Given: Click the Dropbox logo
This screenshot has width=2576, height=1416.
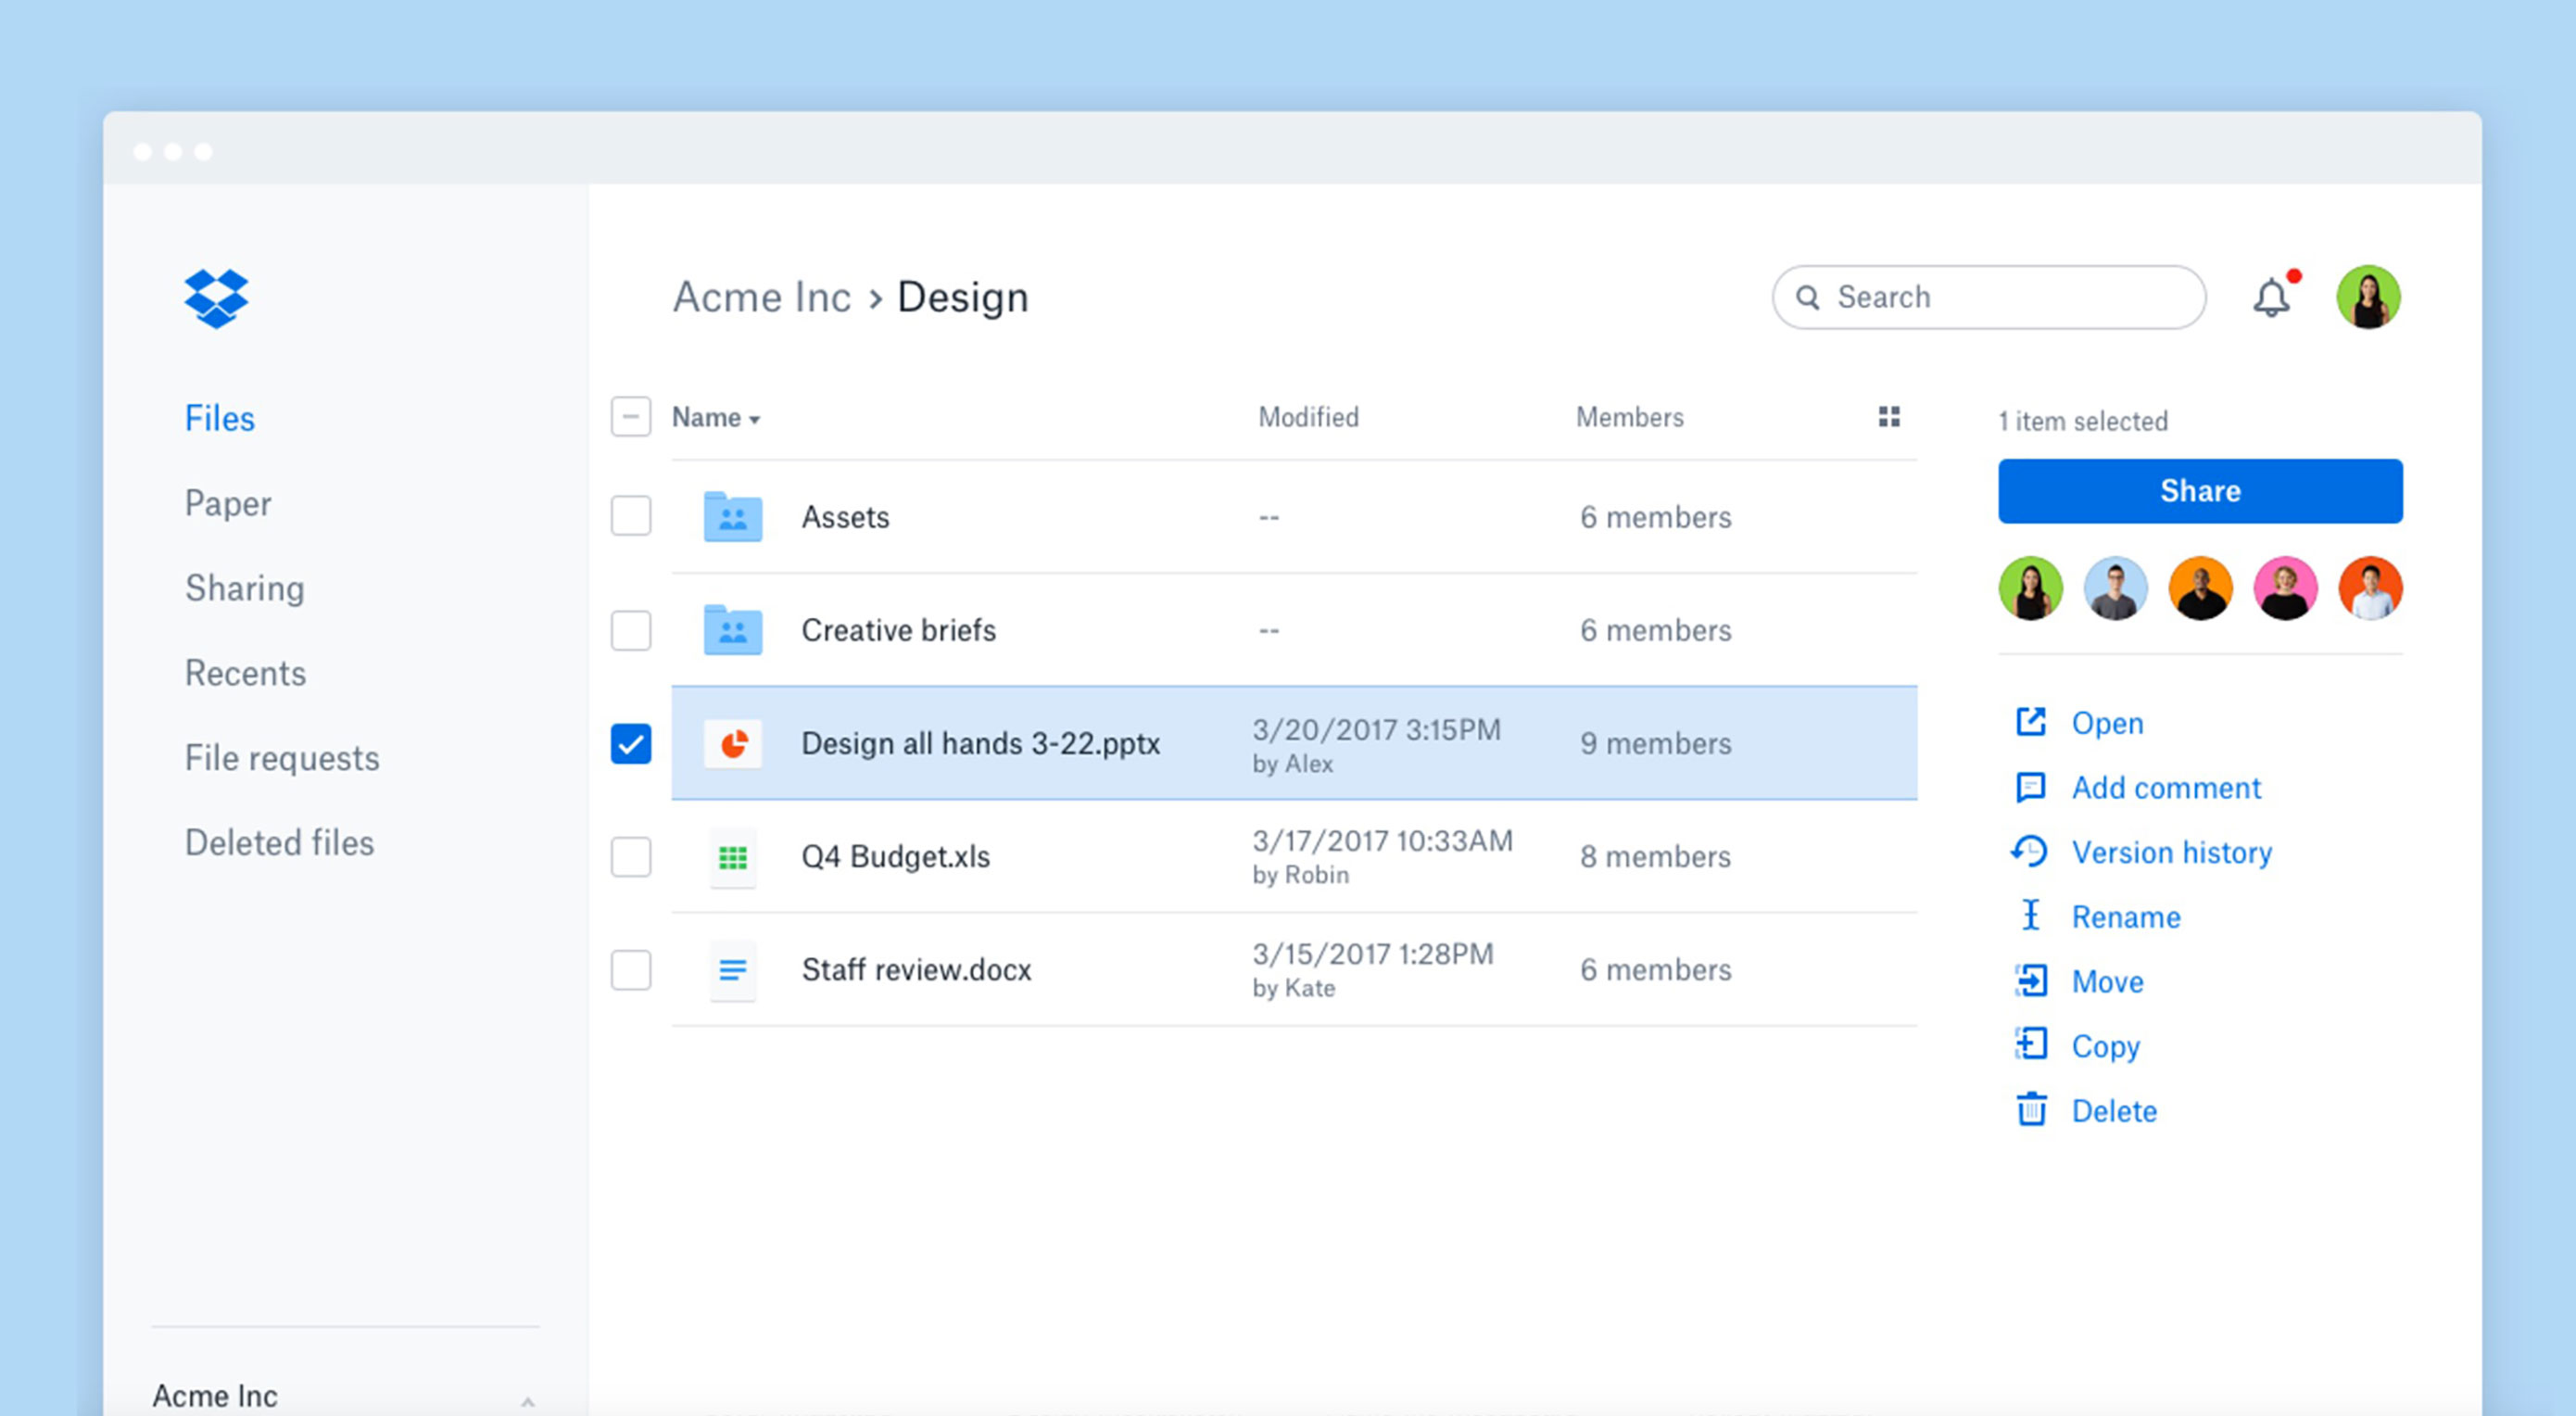Looking at the screenshot, I should tap(216, 297).
